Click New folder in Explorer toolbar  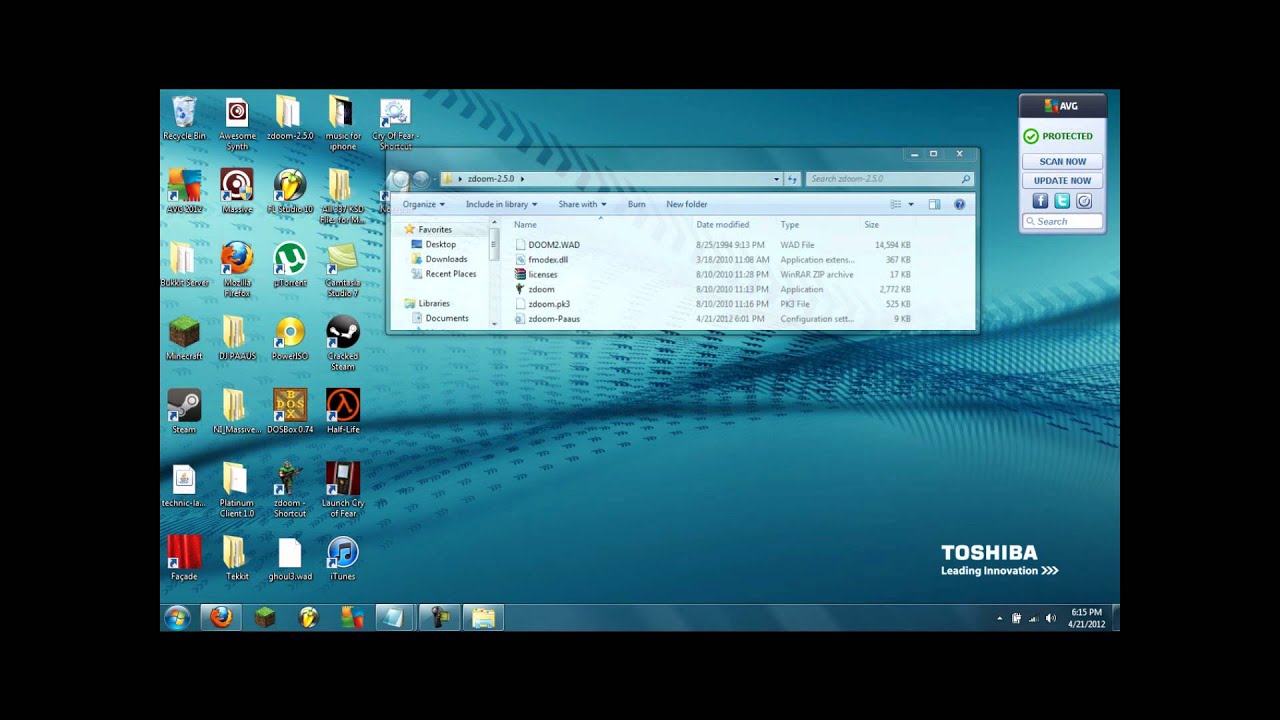click(x=687, y=204)
